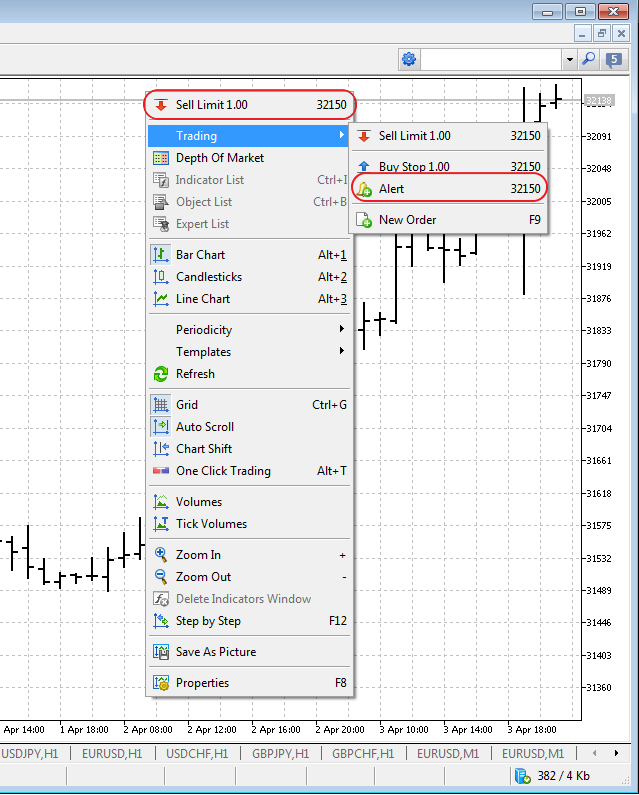The width and height of the screenshot is (639, 795).
Task: Click the Save As Picture icon
Action: (161, 652)
